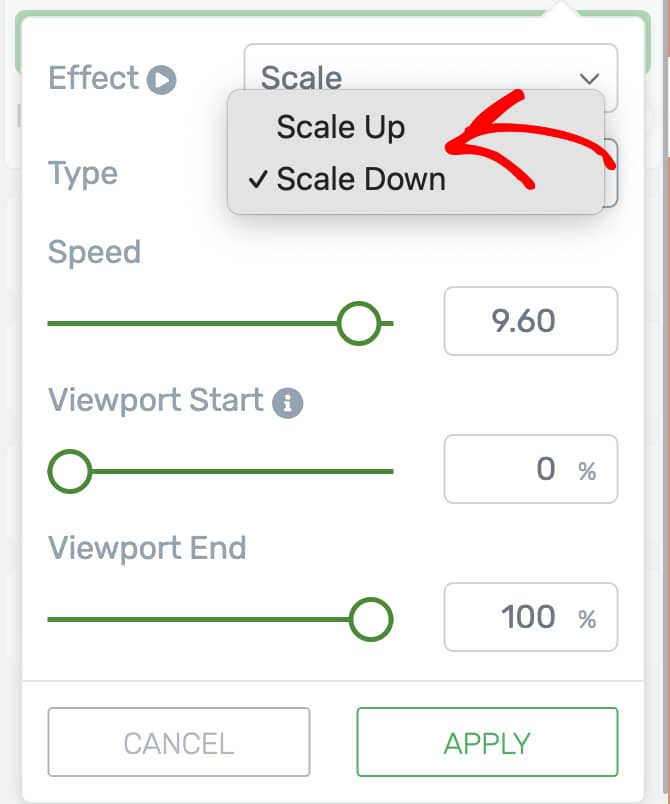The image size is (670, 804).
Task: Focus the Viewport End field showing 100
Action: (531, 617)
